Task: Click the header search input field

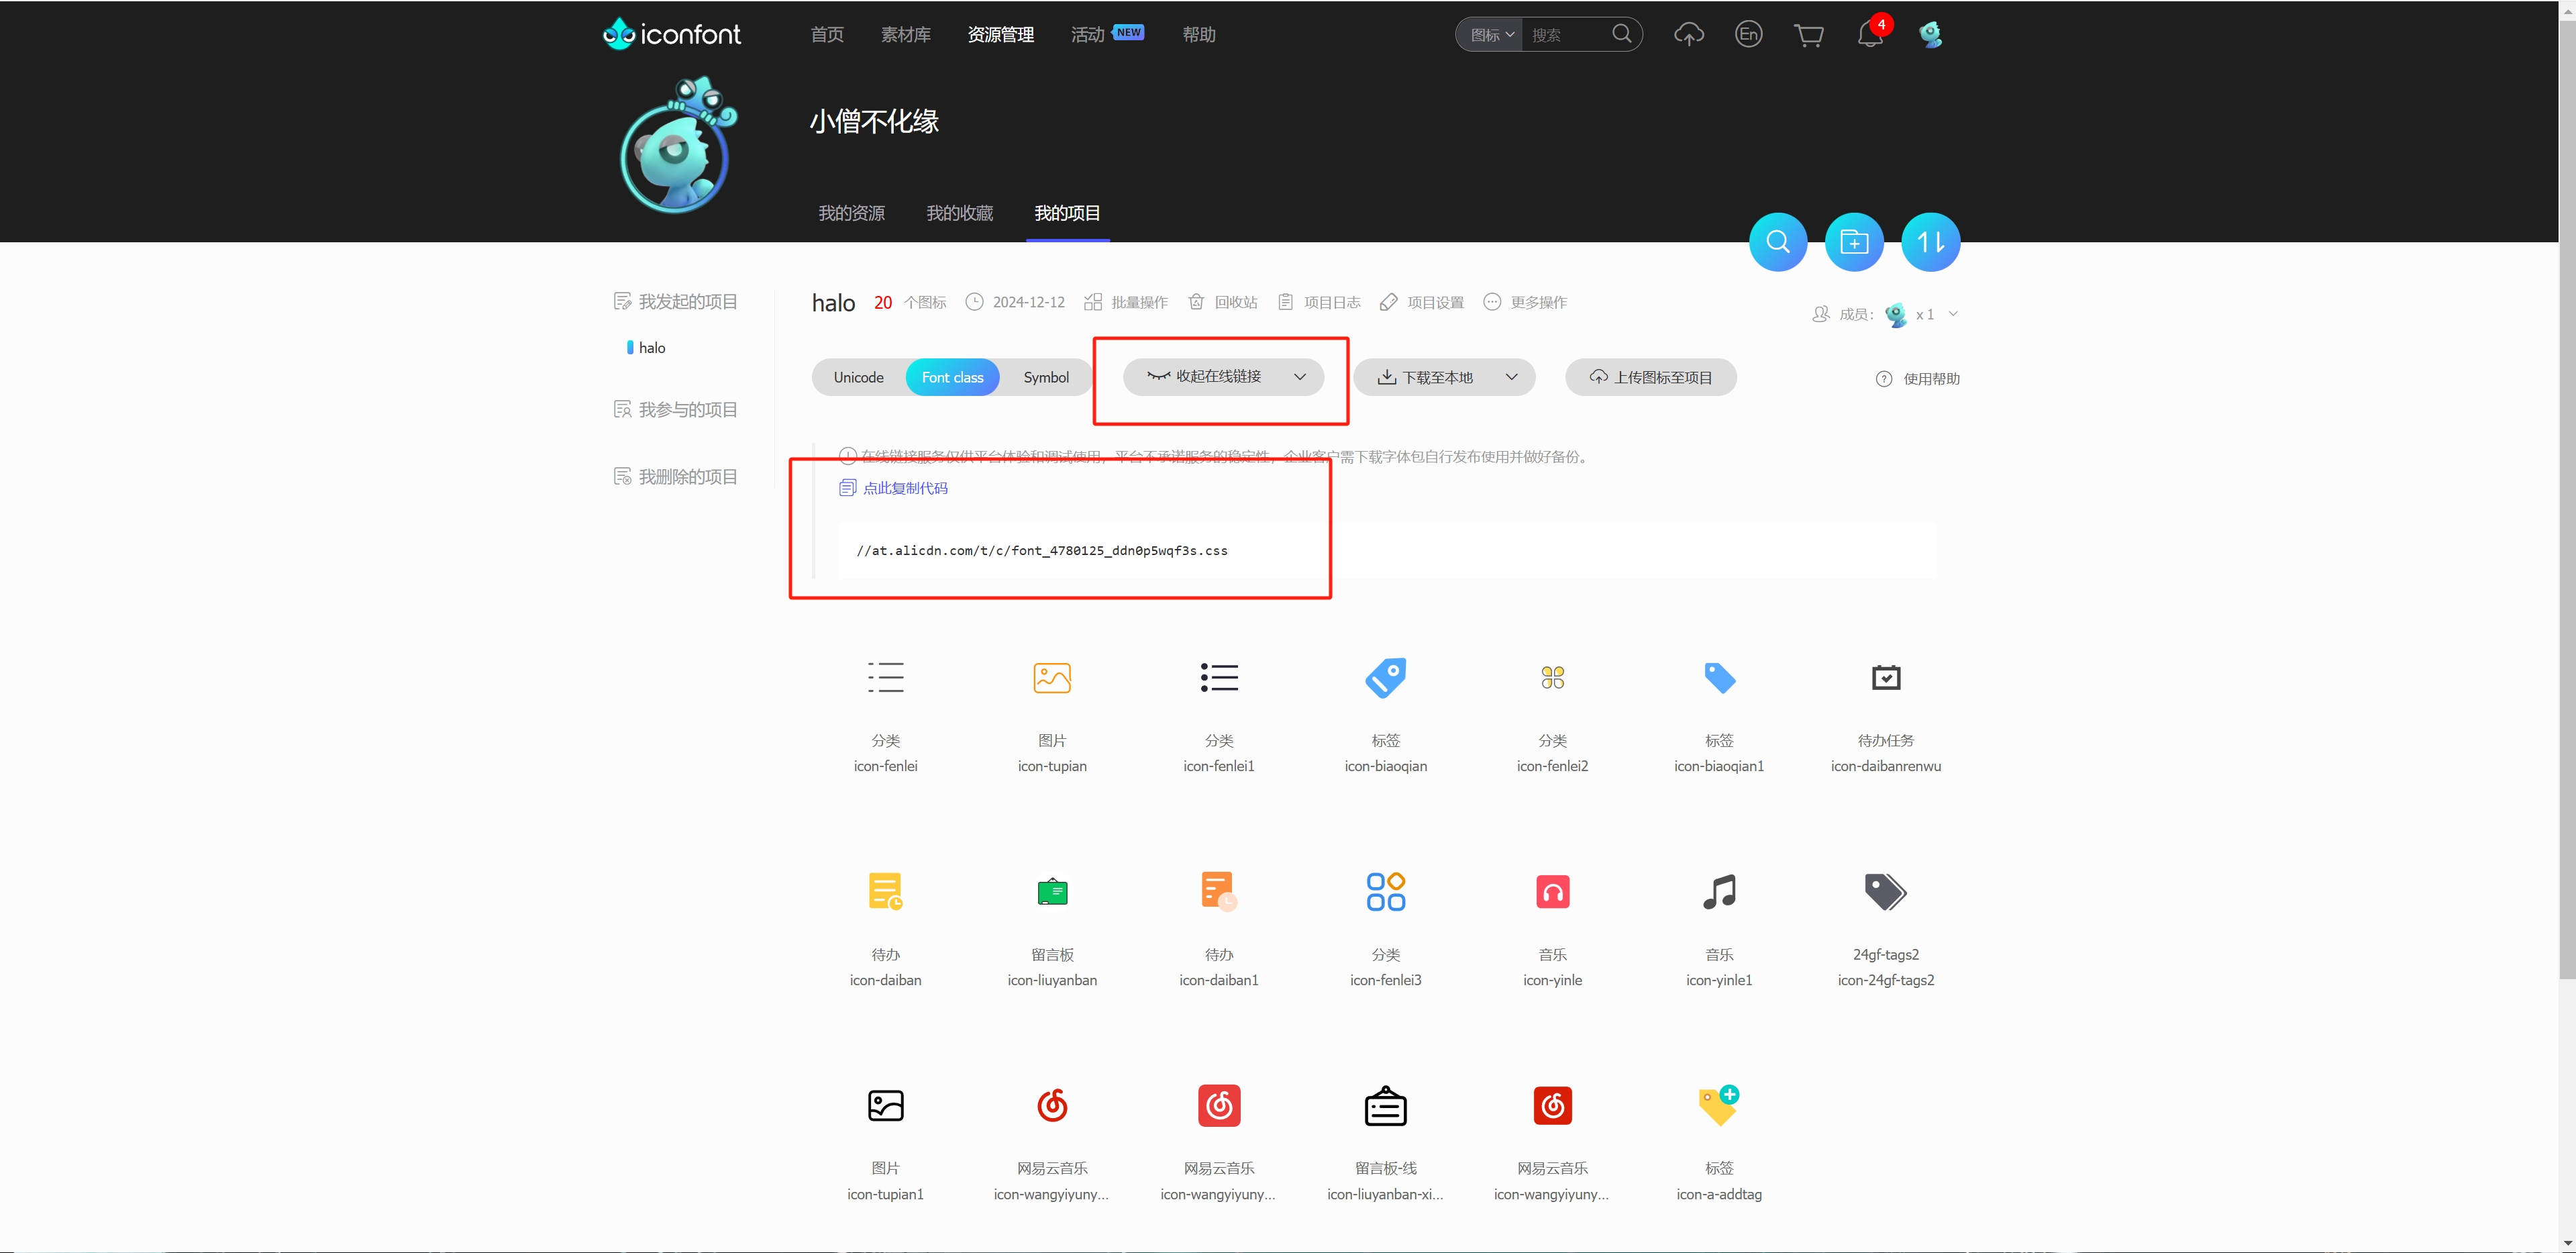Action: (x=1565, y=35)
